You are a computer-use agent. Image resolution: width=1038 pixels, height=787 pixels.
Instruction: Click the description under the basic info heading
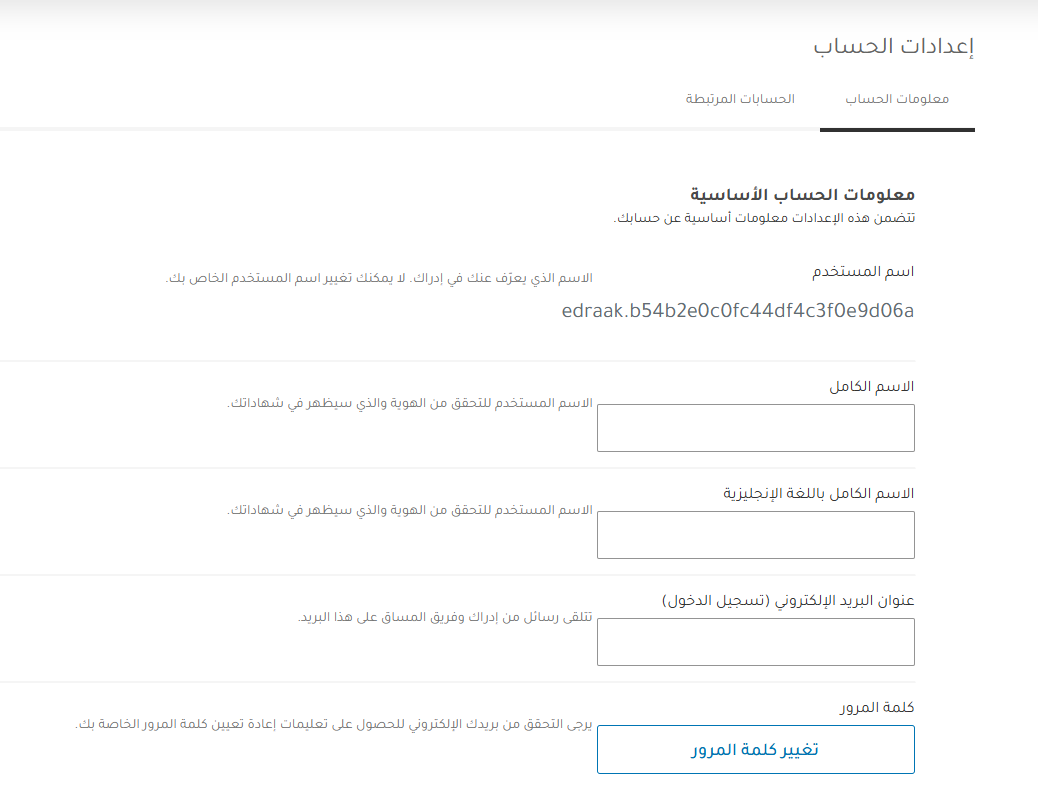[764, 217]
